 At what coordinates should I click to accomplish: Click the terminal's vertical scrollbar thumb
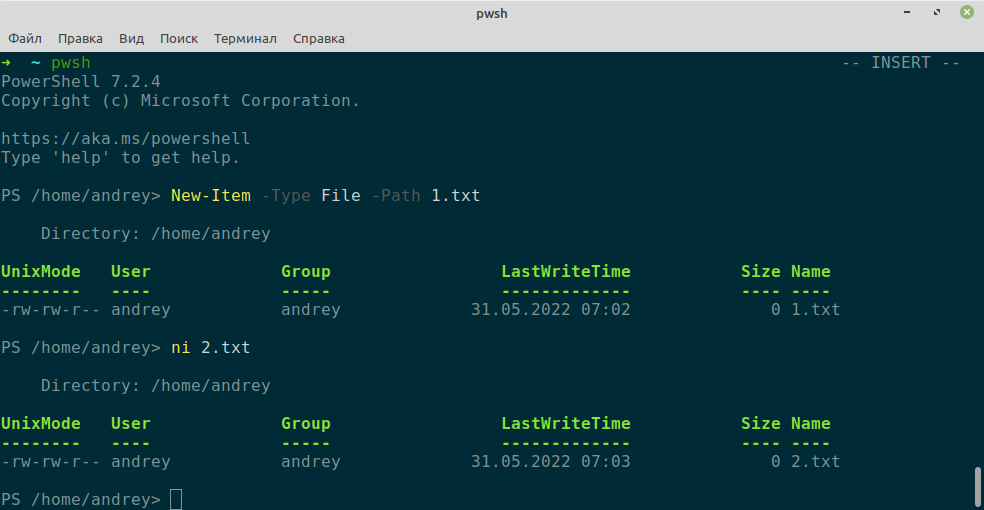(977, 487)
